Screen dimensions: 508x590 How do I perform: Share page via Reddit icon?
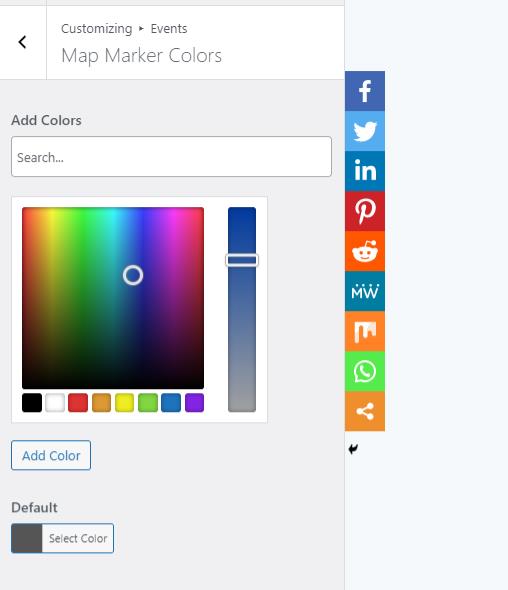365,251
